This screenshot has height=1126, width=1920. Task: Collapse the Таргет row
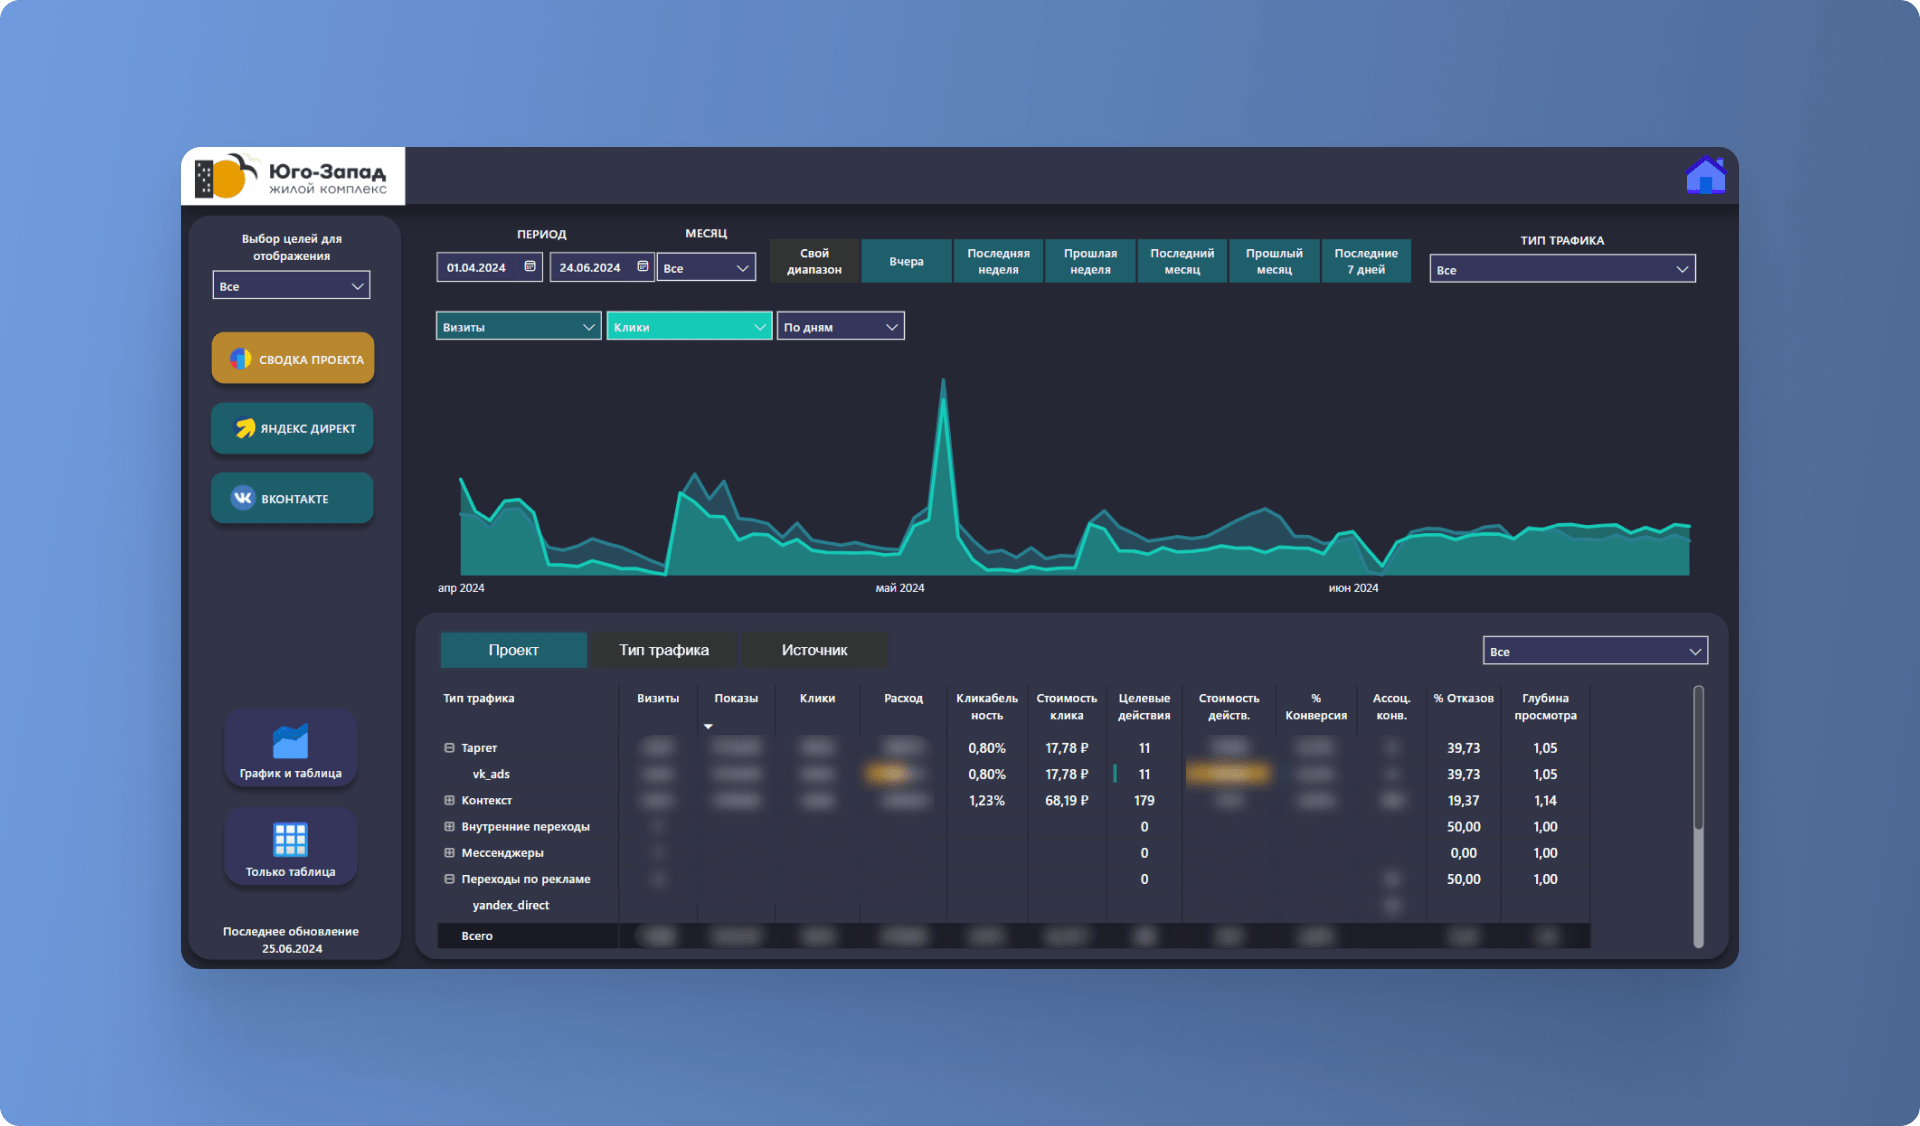(x=449, y=748)
